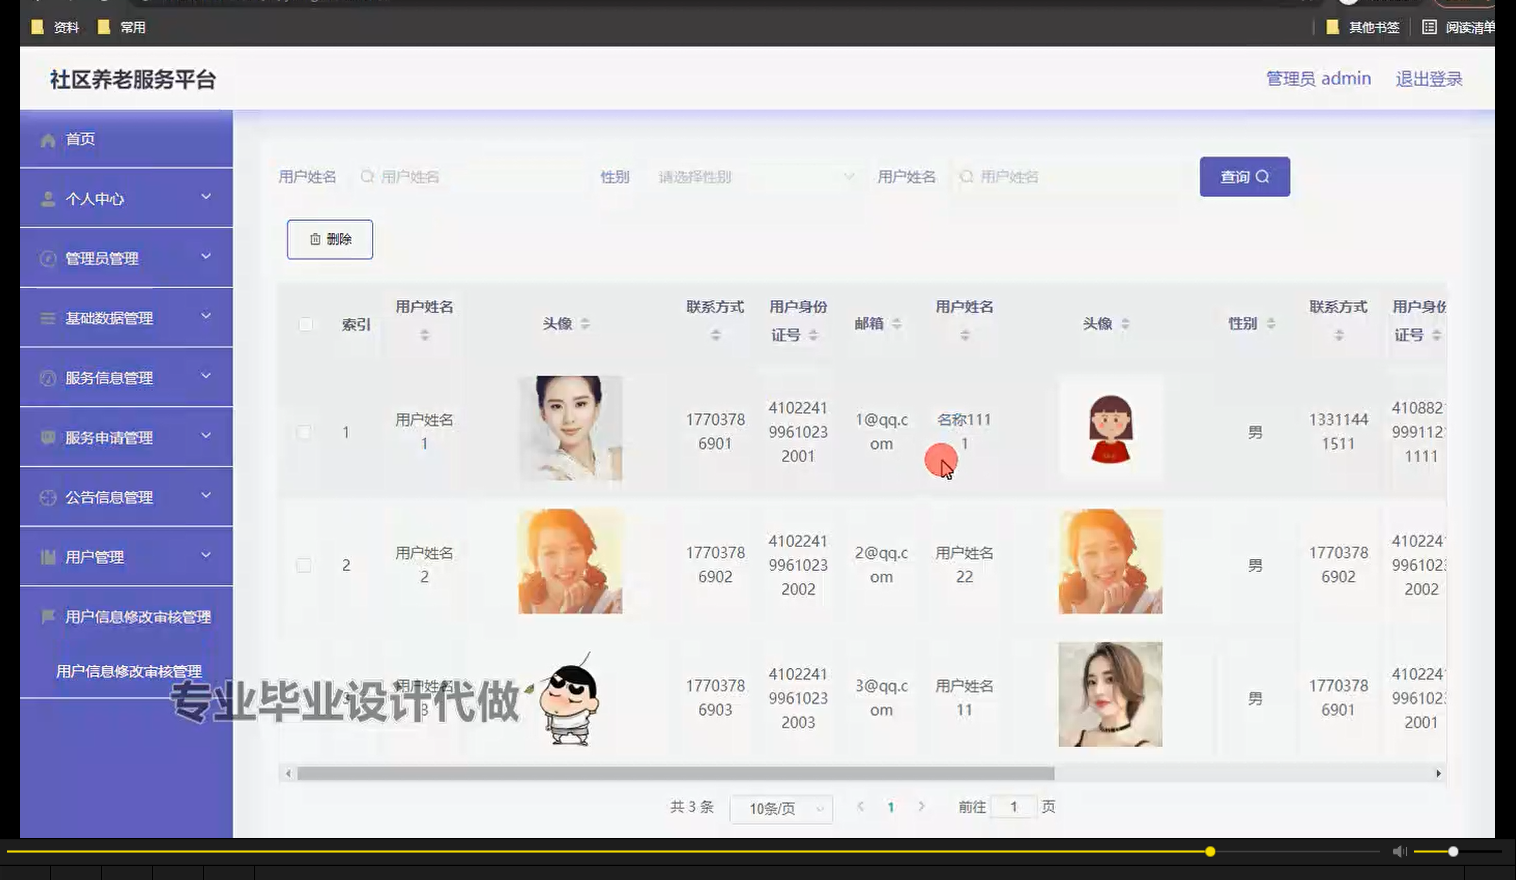1516x880 pixels.
Task: Click the 管理员管理 sidebar icon
Action: point(47,257)
